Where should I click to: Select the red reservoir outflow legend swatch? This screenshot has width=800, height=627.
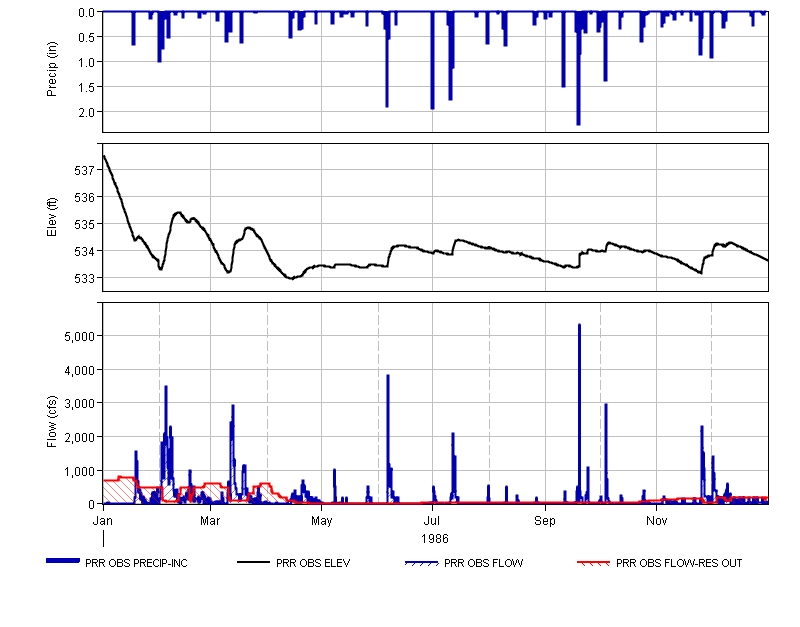pyautogui.click(x=593, y=563)
